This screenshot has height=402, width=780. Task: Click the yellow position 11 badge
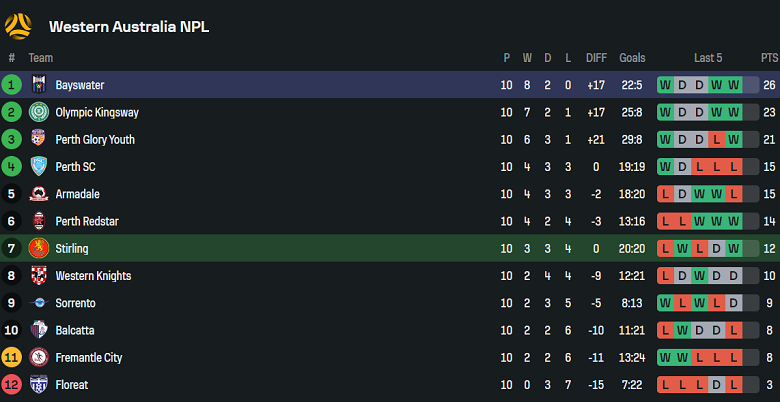(11, 357)
